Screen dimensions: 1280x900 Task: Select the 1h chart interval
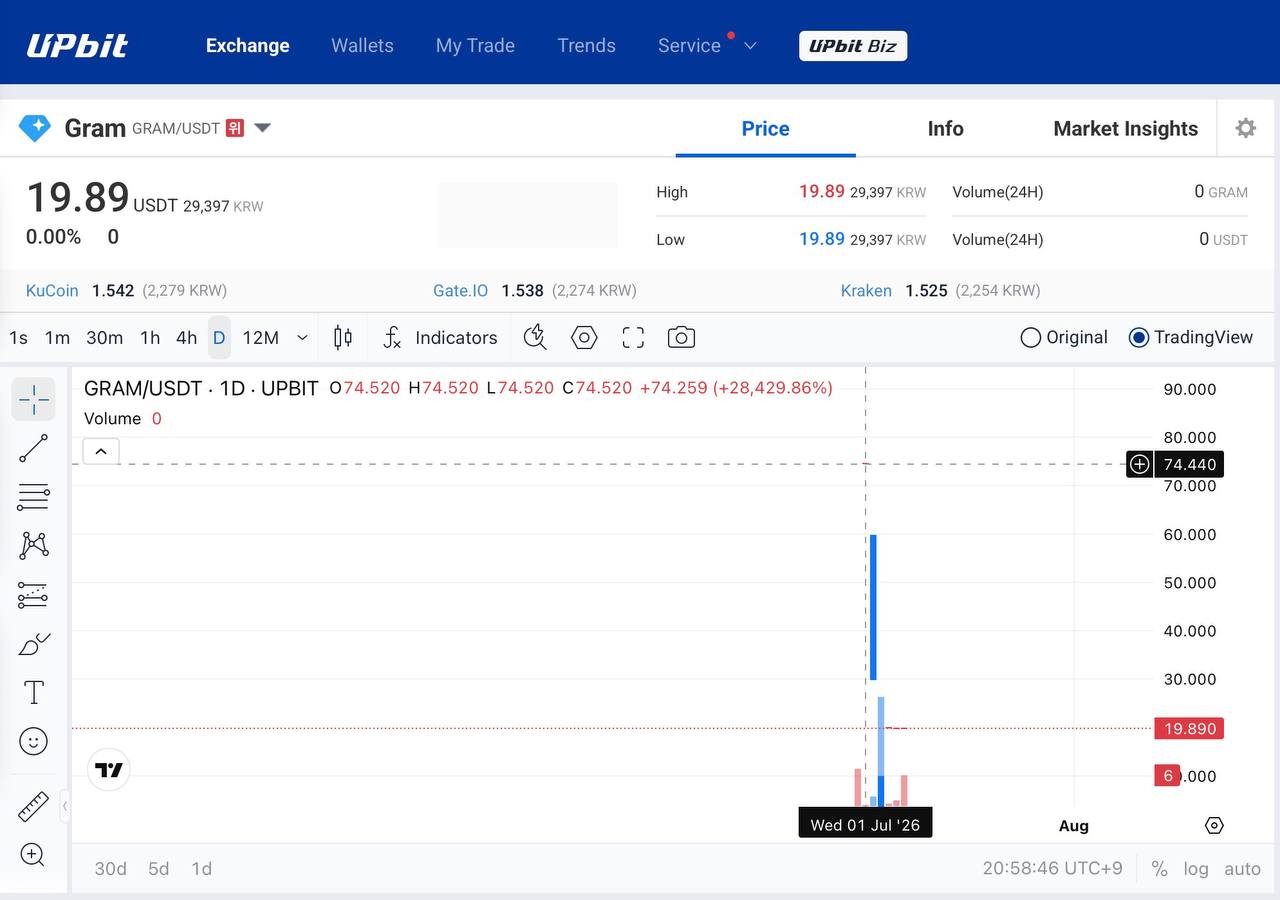pyautogui.click(x=150, y=338)
